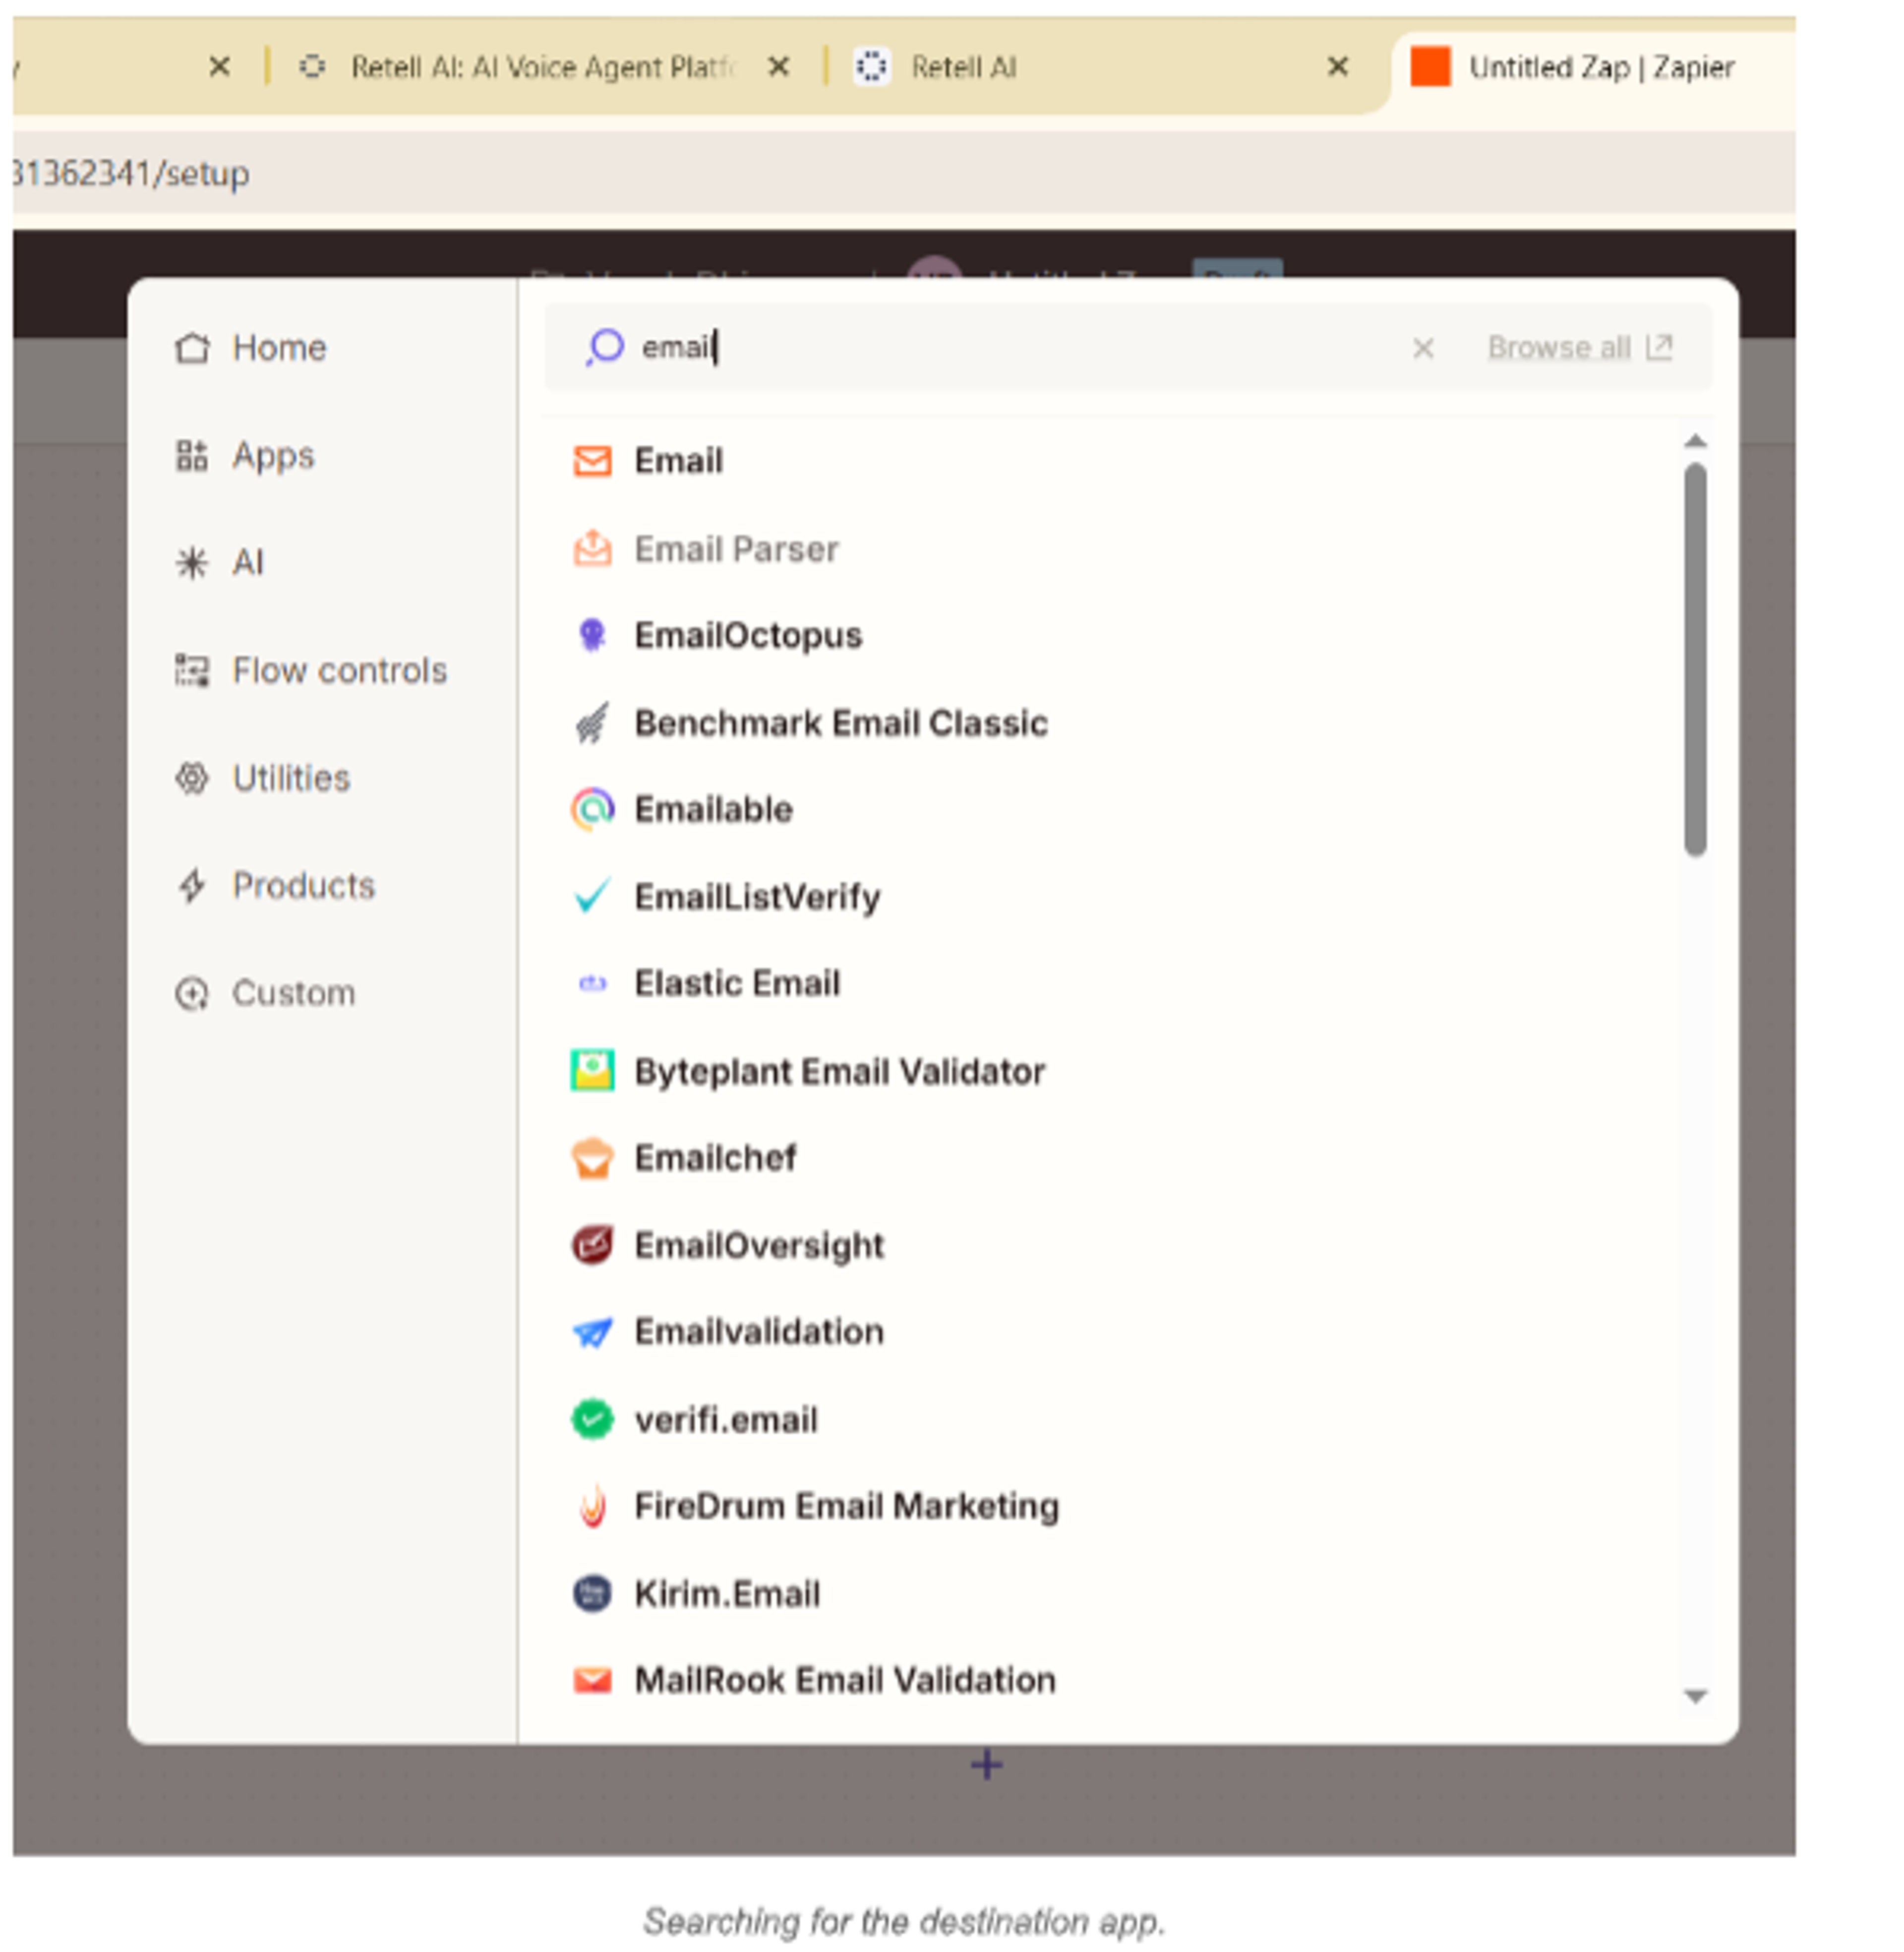Open the Products category
Screen dimensions: 1904x1952
tap(275, 885)
